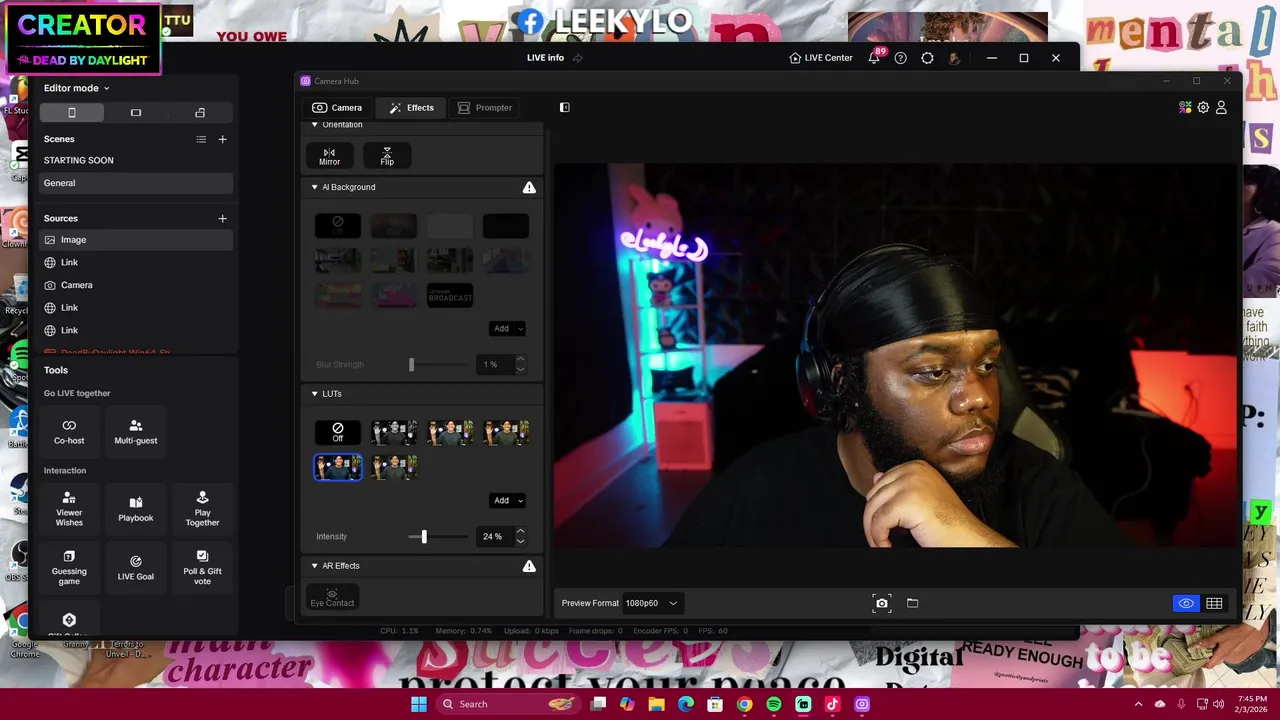Click the AI Background warning icon
1280x720 pixels.
coord(529,187)
